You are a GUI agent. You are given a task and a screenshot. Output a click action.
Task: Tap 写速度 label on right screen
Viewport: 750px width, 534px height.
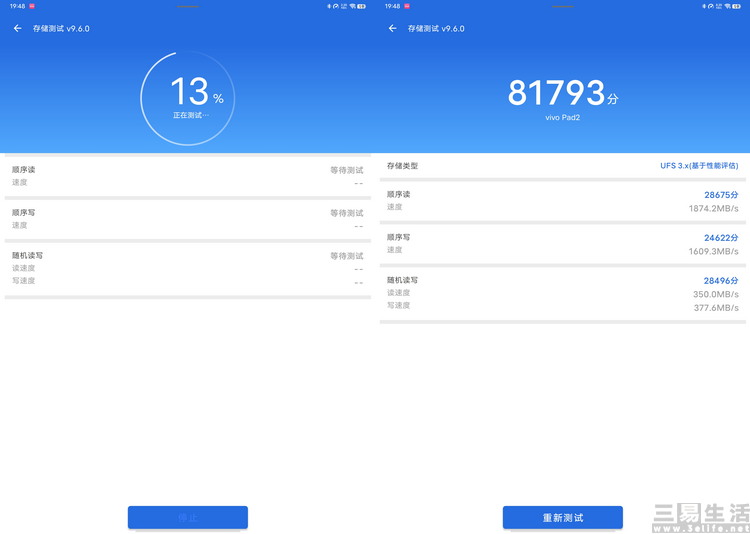tap(398, 305)
